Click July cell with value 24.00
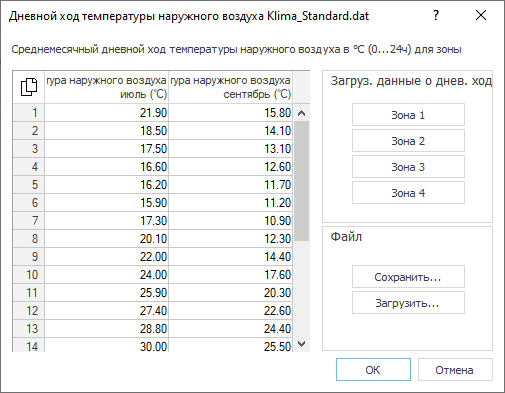The height and width of the screenshot is (393, 505). tap(107, 275)
